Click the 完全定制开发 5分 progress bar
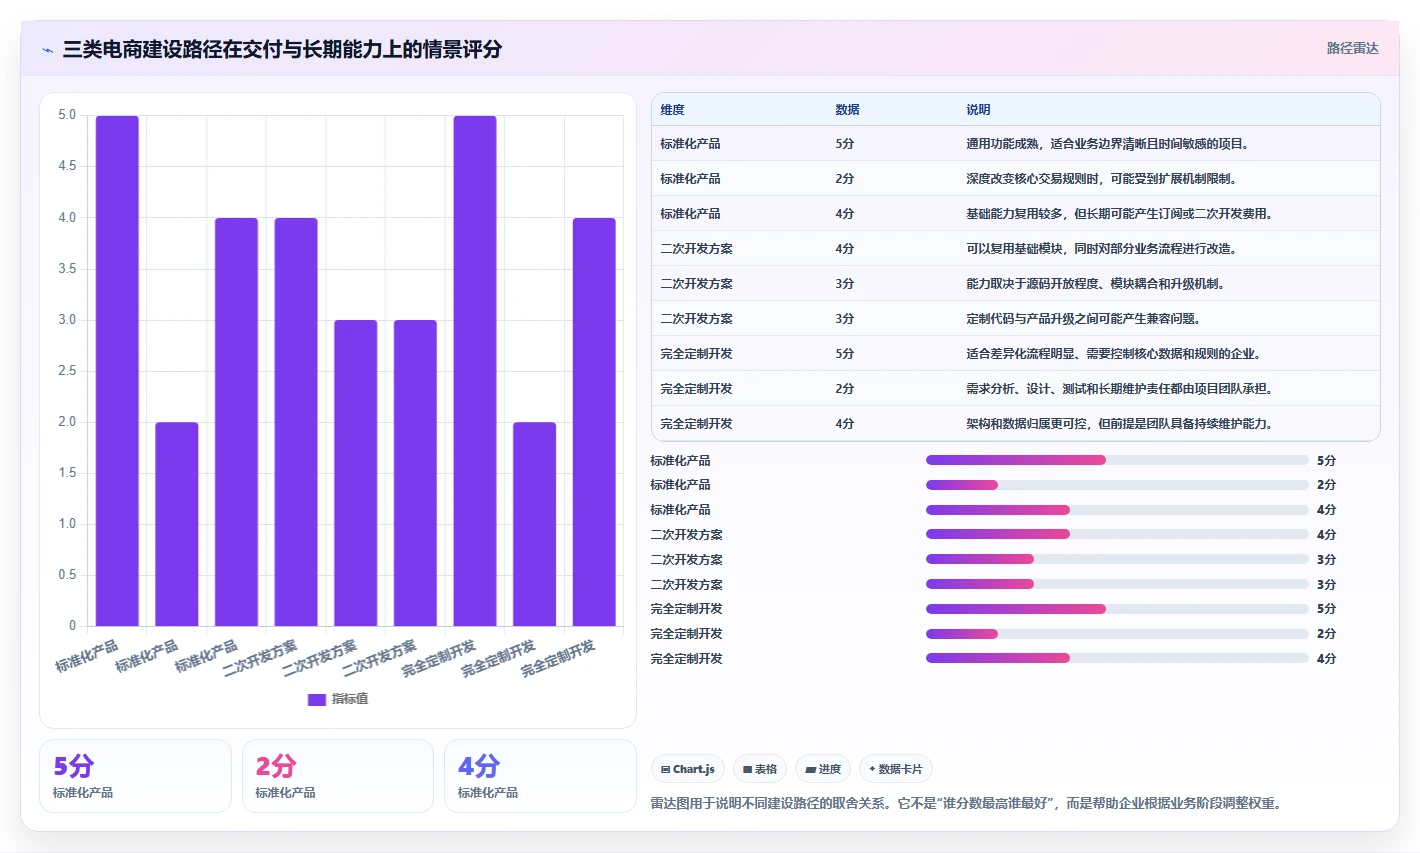The image size is (1420, 853). pyautogui.click(x=1117, y=609)
